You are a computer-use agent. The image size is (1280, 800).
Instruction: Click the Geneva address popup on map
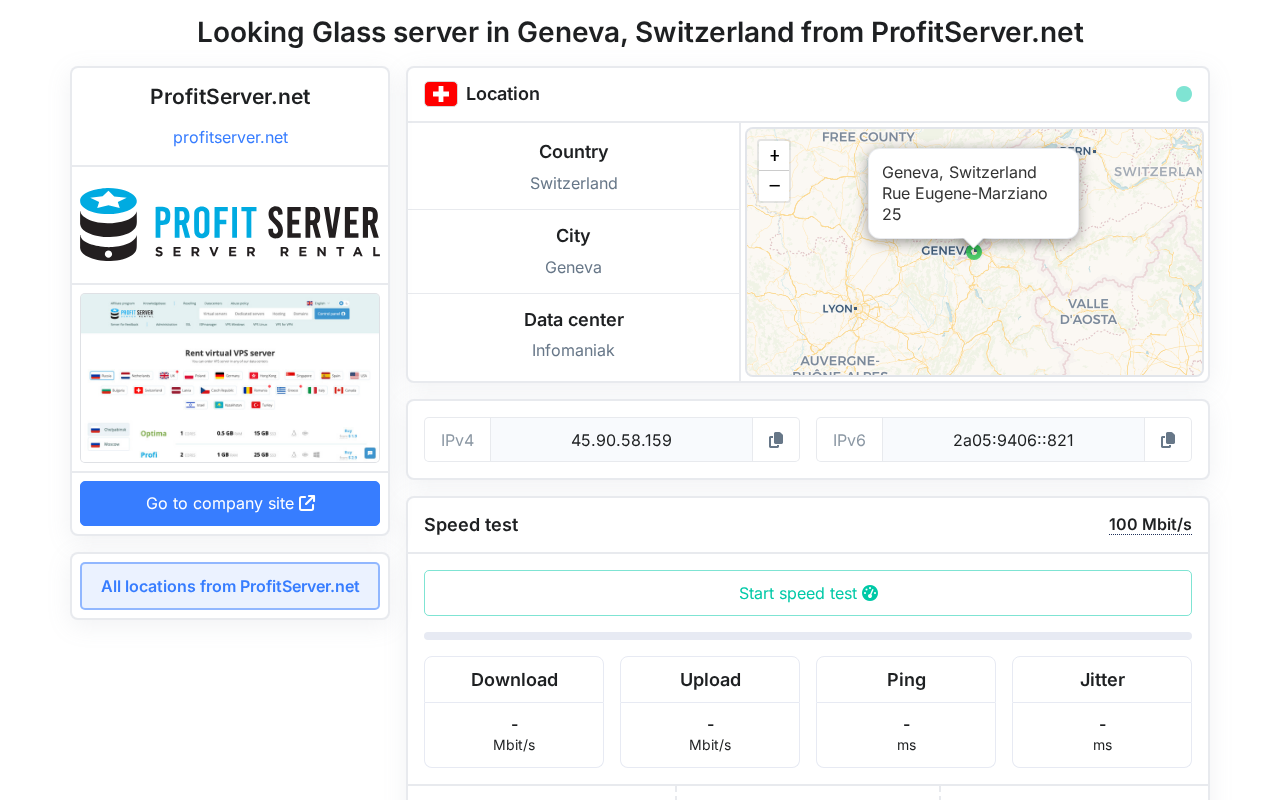[x=973, y=193]
